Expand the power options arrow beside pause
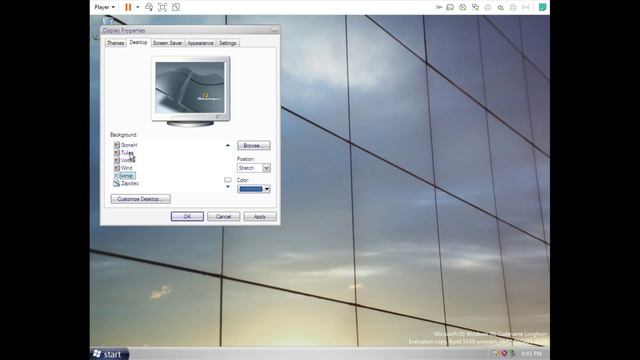The image size is (640, 360). (138, 7)
